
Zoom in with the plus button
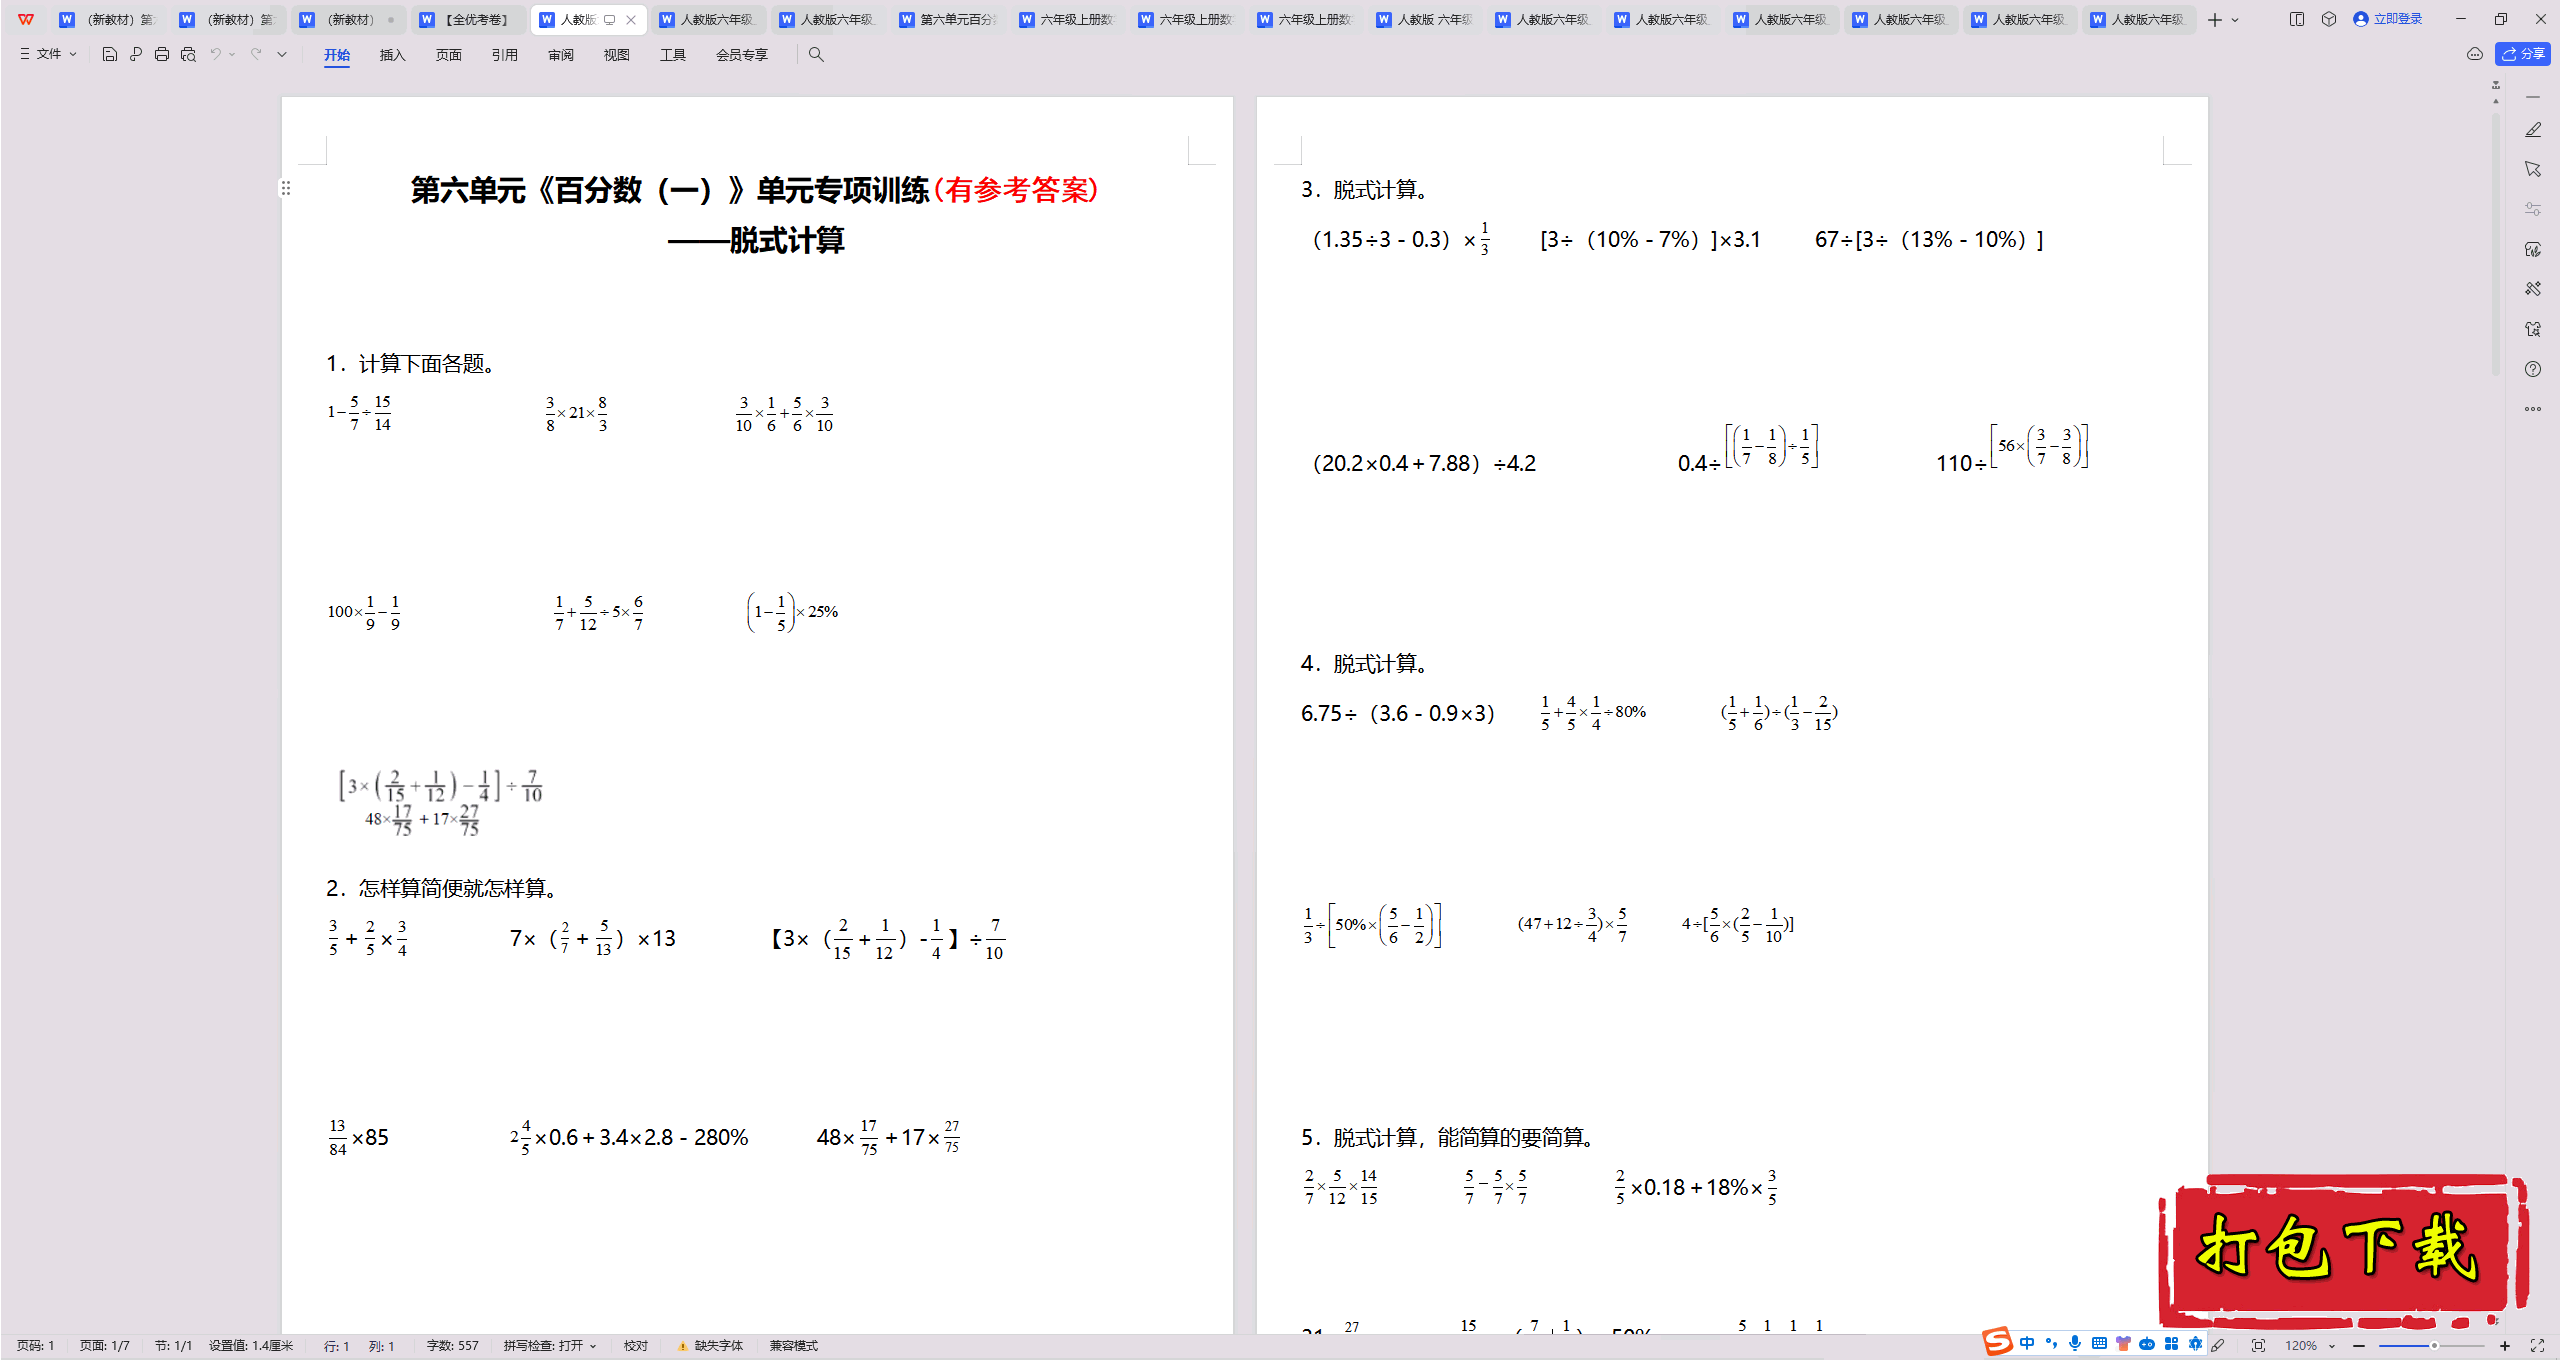tap(2505, 1346)
